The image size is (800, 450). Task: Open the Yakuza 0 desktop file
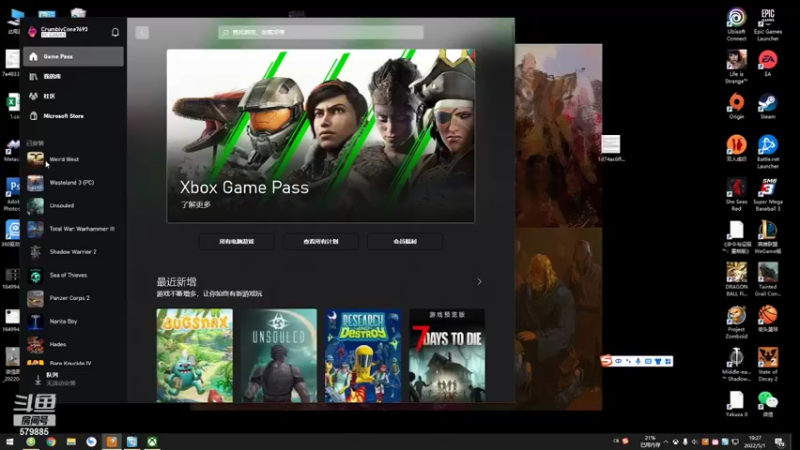[736, 404]
